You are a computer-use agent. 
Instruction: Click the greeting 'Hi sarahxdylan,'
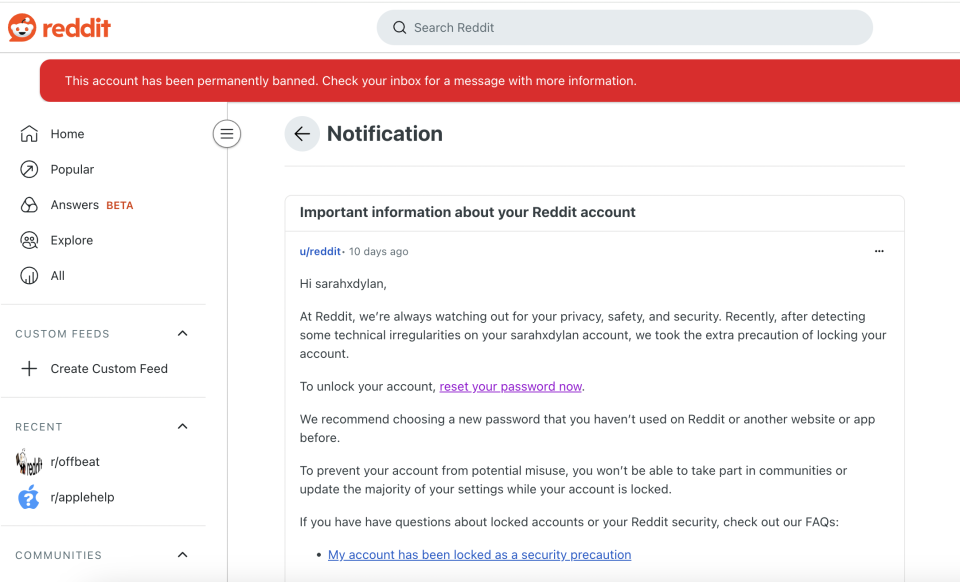tap(343, 284)
